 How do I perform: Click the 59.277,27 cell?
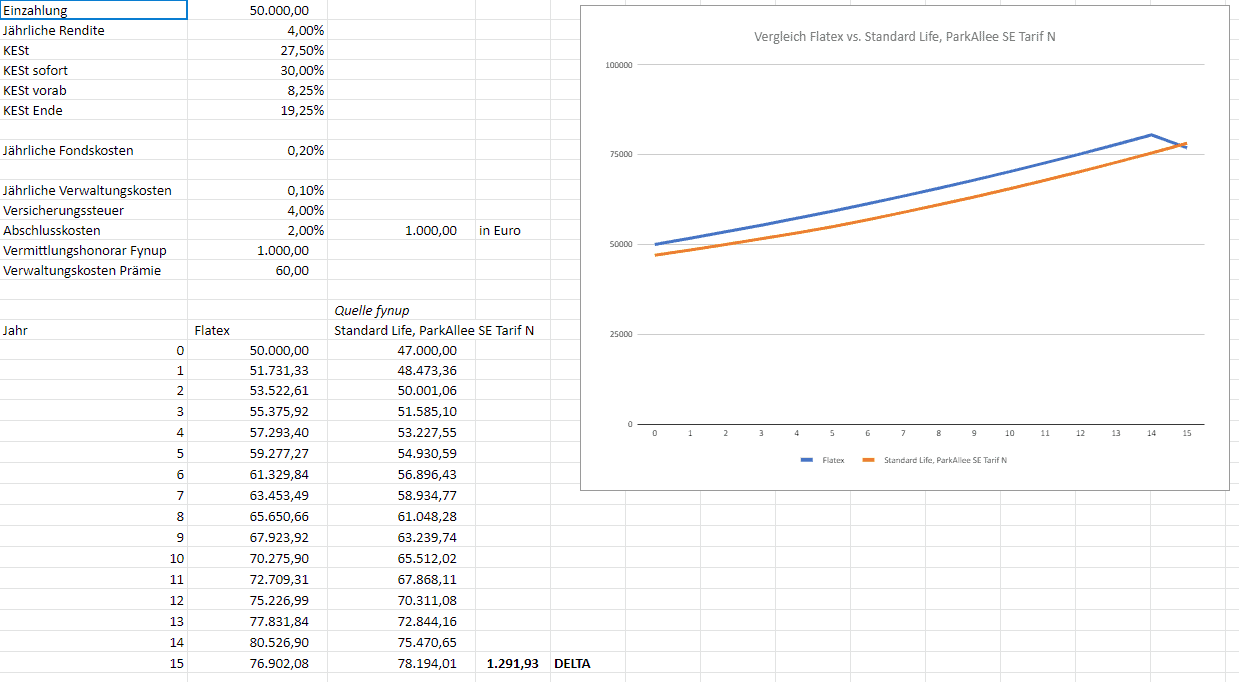click(x=257, y=453)
